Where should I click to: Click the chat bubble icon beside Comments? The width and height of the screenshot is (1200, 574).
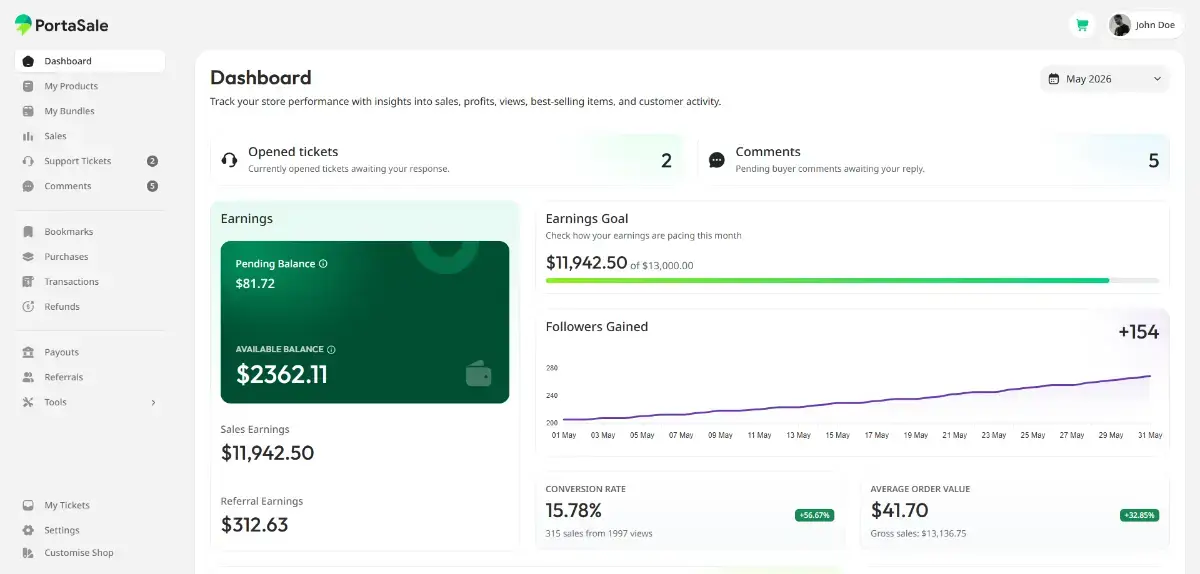click(717, 160)
